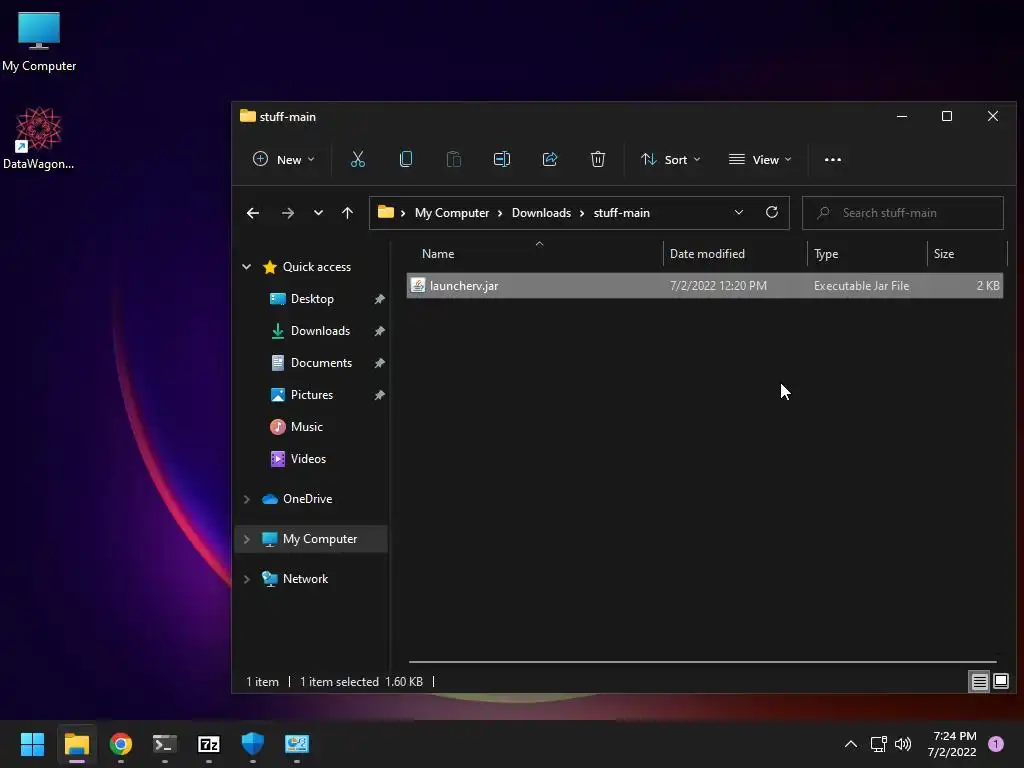Go back with the left arrow
Screen dimensions: 1024x768
[x=253, y=213]
